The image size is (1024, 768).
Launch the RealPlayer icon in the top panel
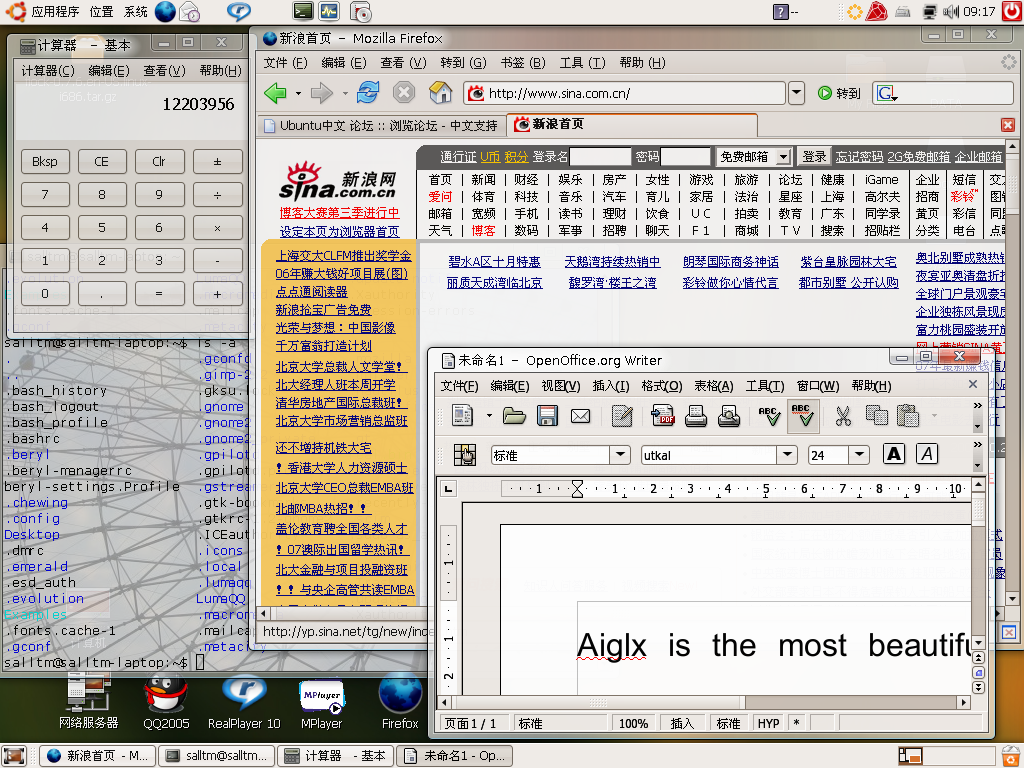[x=239, y=11]
